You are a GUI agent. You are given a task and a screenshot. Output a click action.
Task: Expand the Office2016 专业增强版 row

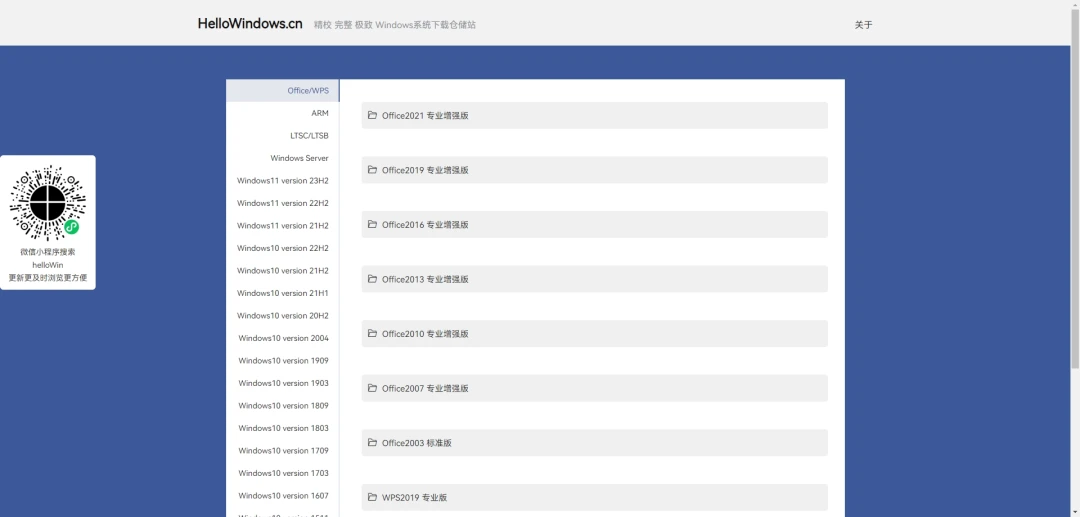pos(594,224)
